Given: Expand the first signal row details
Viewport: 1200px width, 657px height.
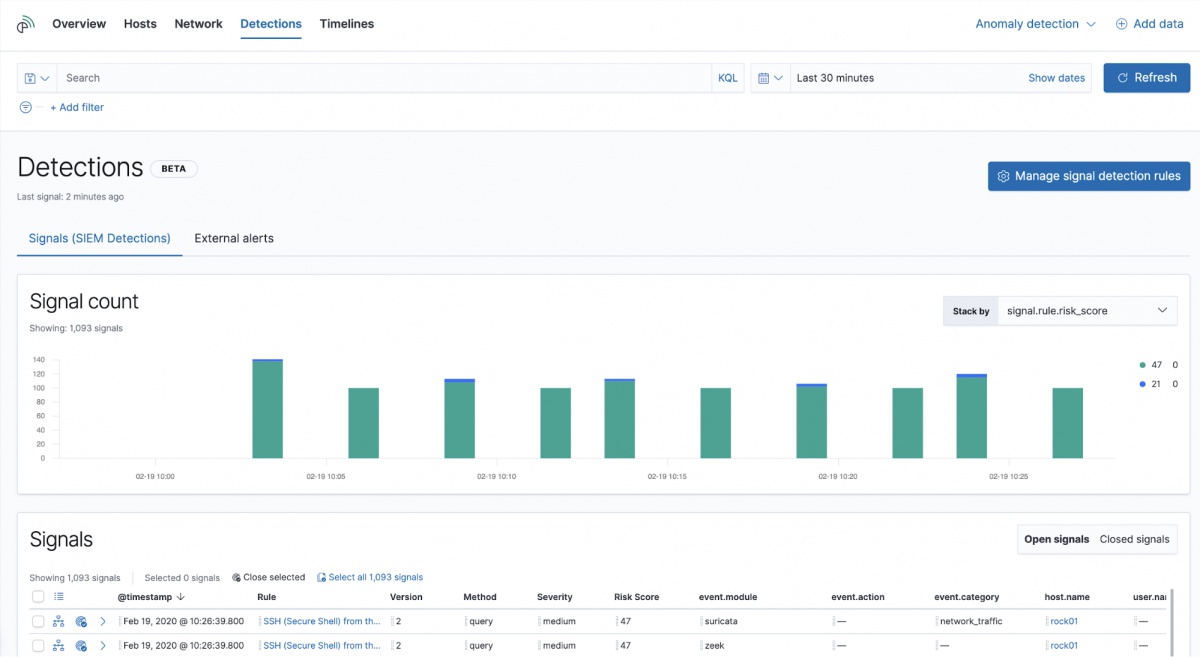Looking at the screenshot, I should [x=103, y=621].
